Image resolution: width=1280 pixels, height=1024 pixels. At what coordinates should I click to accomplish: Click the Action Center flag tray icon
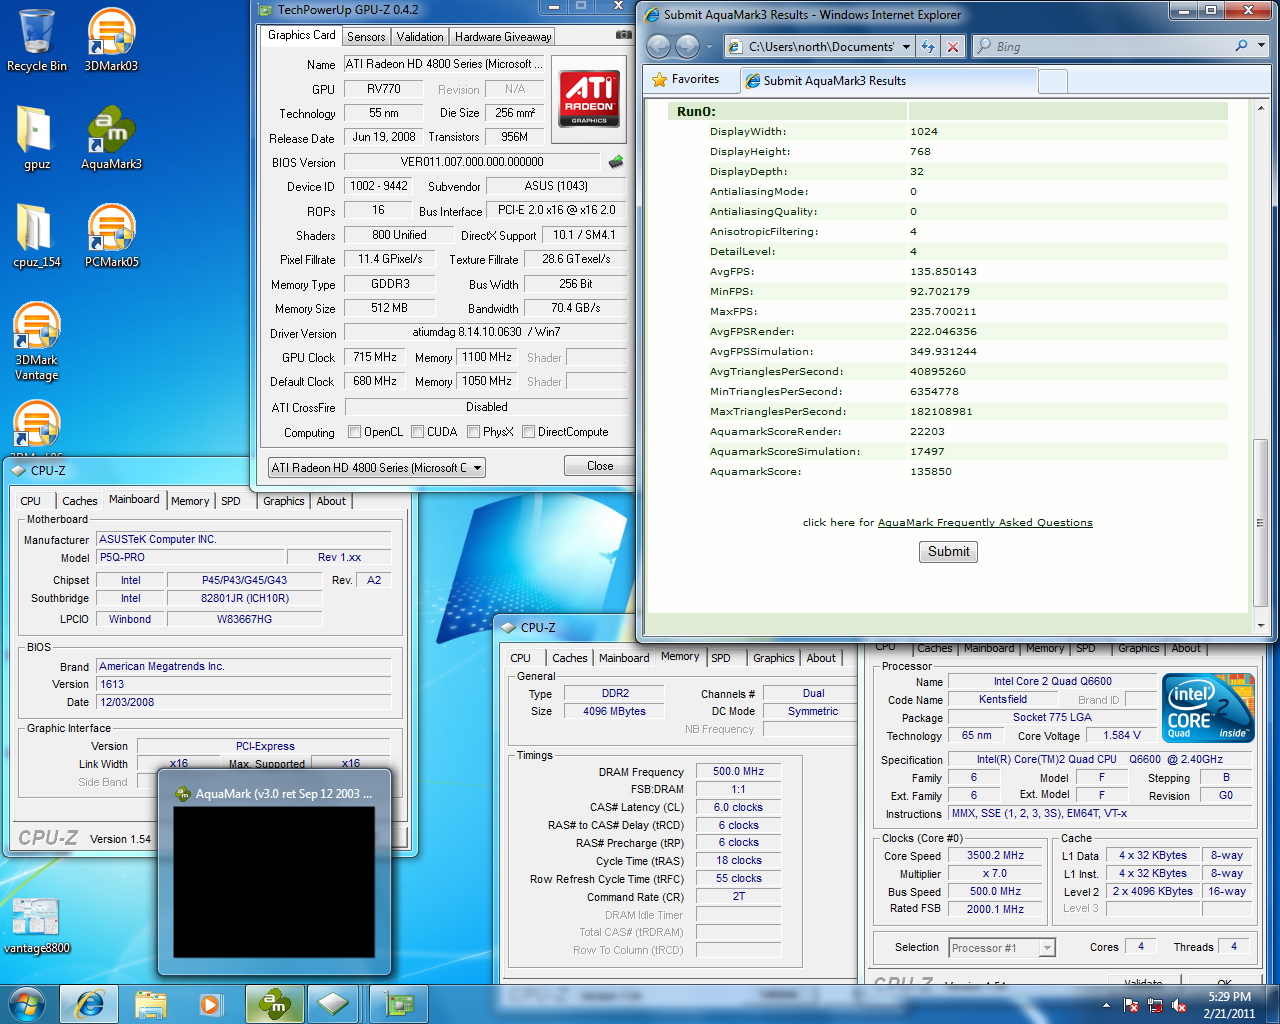(1131, 1005)
